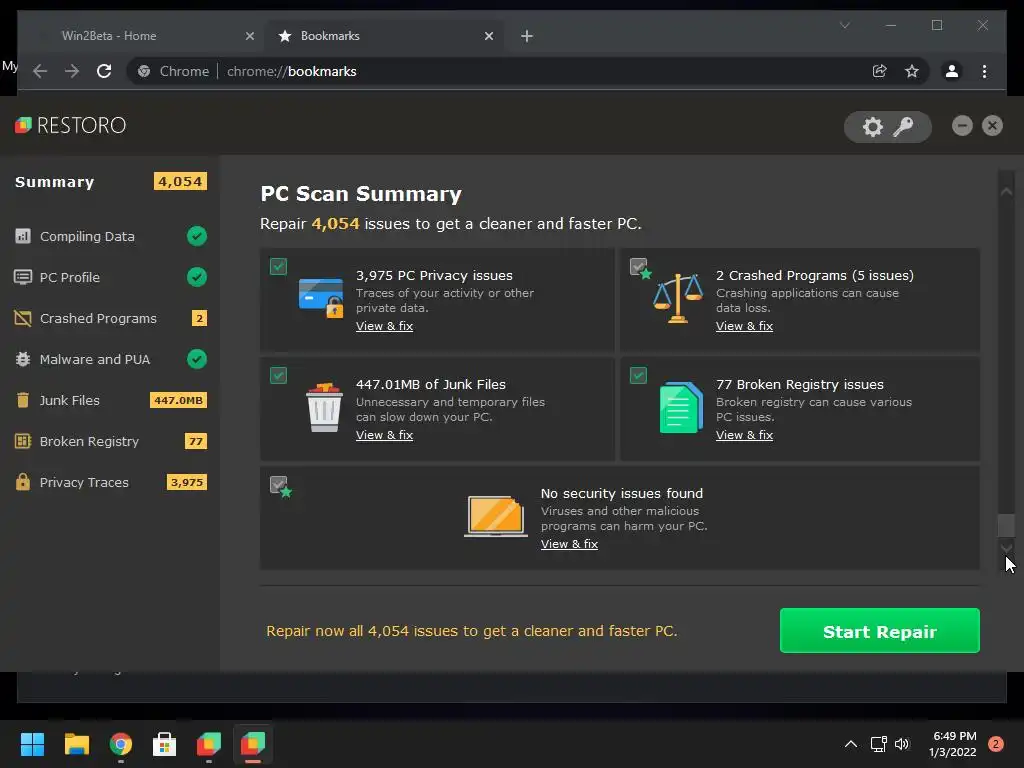Open a new Chrome tab
1024x768 pixels.
527,36
